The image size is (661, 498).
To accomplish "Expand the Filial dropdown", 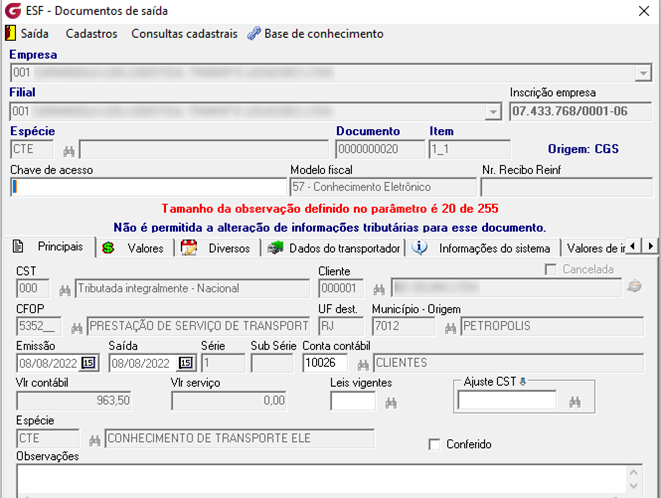I will (493, 112).
